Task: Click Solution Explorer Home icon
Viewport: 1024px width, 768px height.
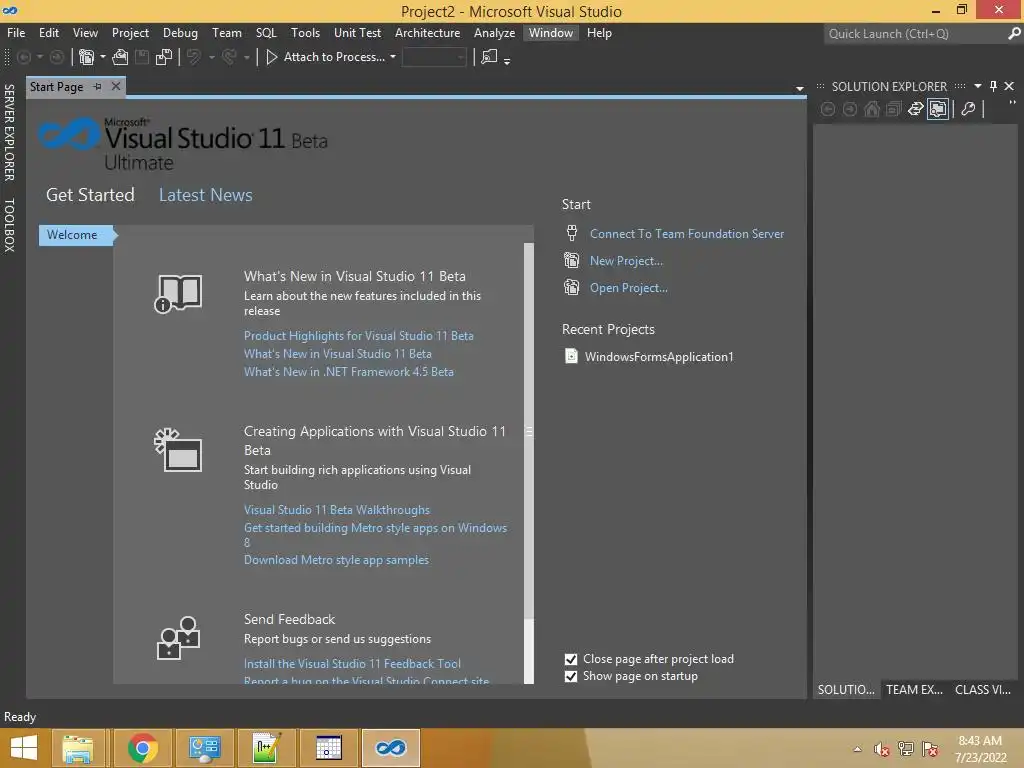Action: point(872,109)
